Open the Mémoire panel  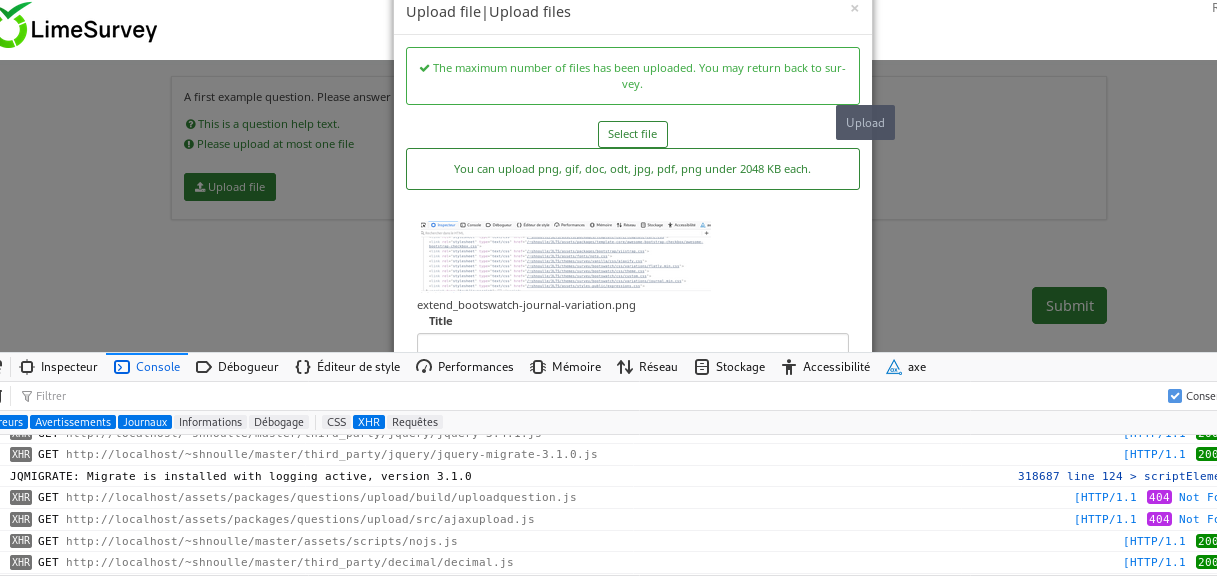point(565,367)
